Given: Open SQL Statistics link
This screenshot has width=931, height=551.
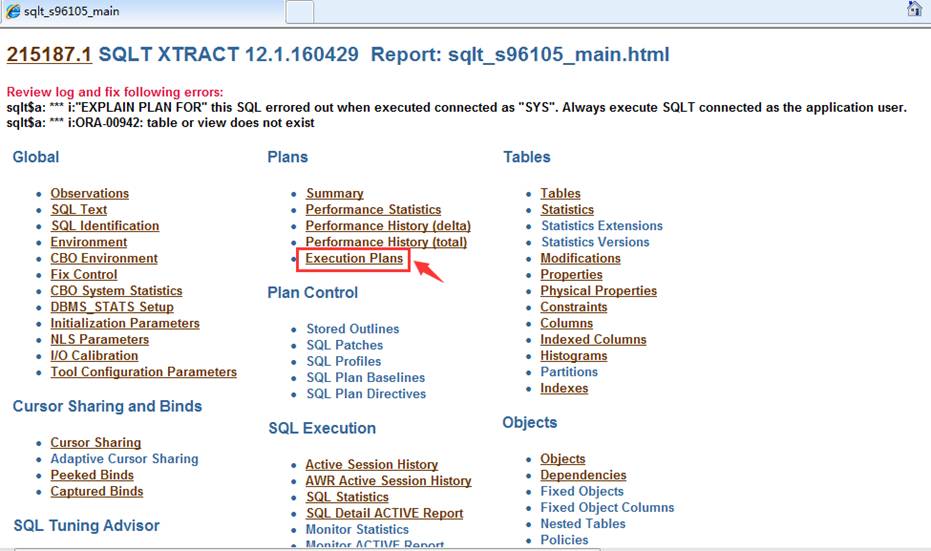Looking at the screenshot, I should [347, 497].
